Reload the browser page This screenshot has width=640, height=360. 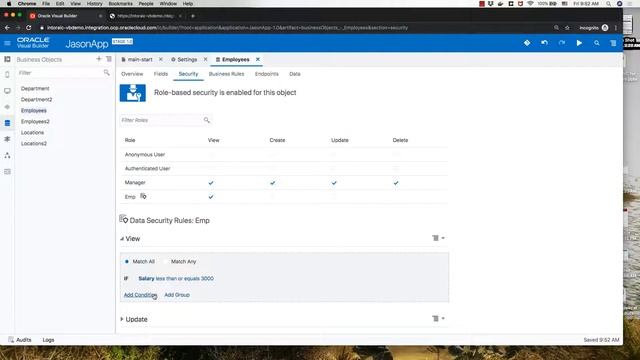tap(29, 28)
